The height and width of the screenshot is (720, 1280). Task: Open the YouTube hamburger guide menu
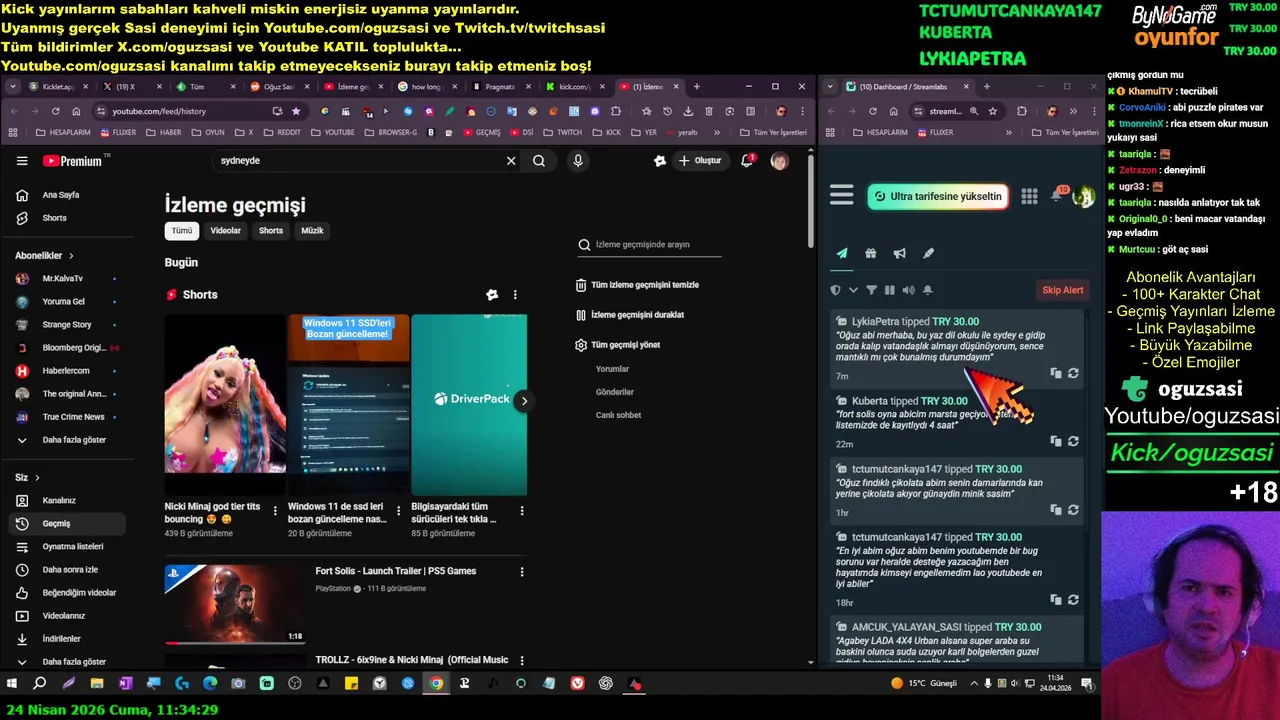point(22,160)
